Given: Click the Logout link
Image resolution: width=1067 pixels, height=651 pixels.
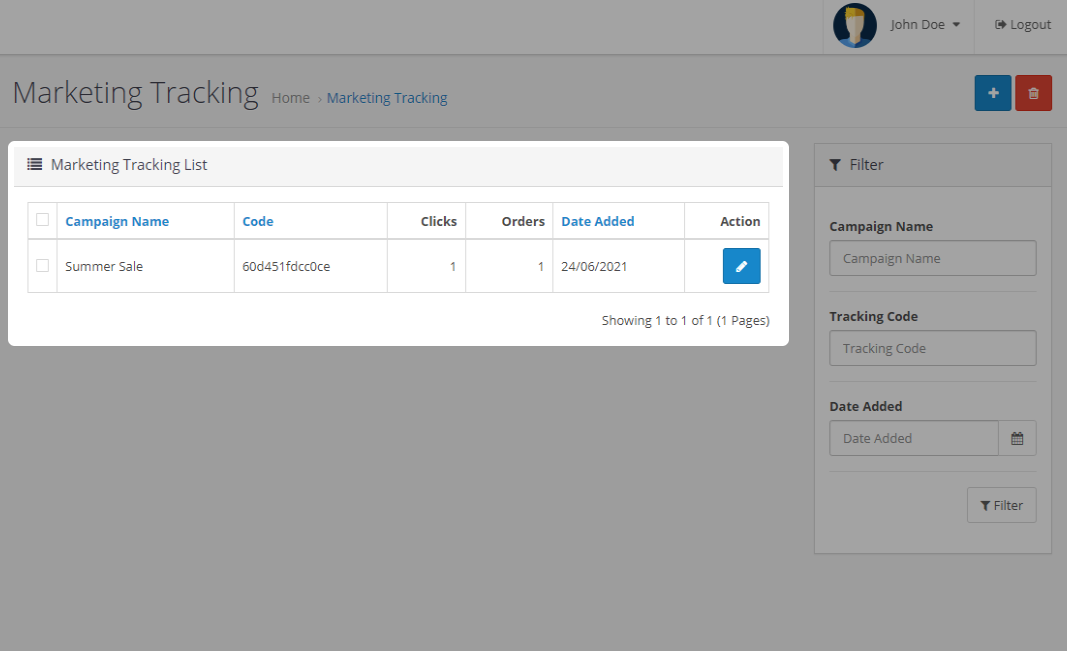Looking at the screenshot, I should (1023, 25).
